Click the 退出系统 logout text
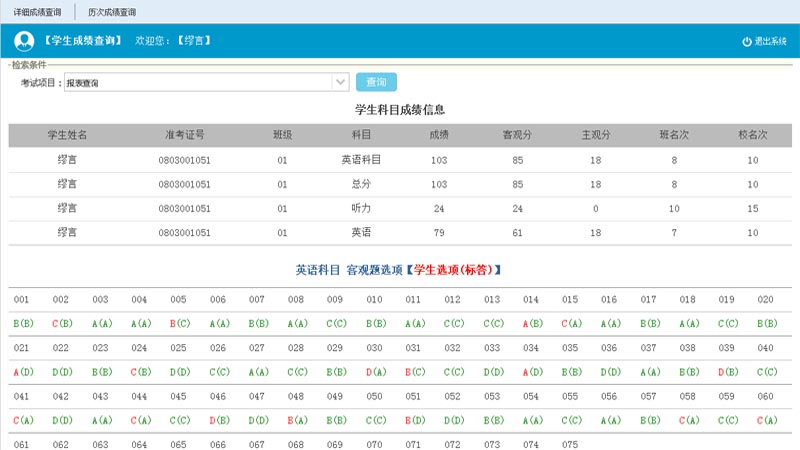Screen dimensions: 800x450 [x=771, y=41]
